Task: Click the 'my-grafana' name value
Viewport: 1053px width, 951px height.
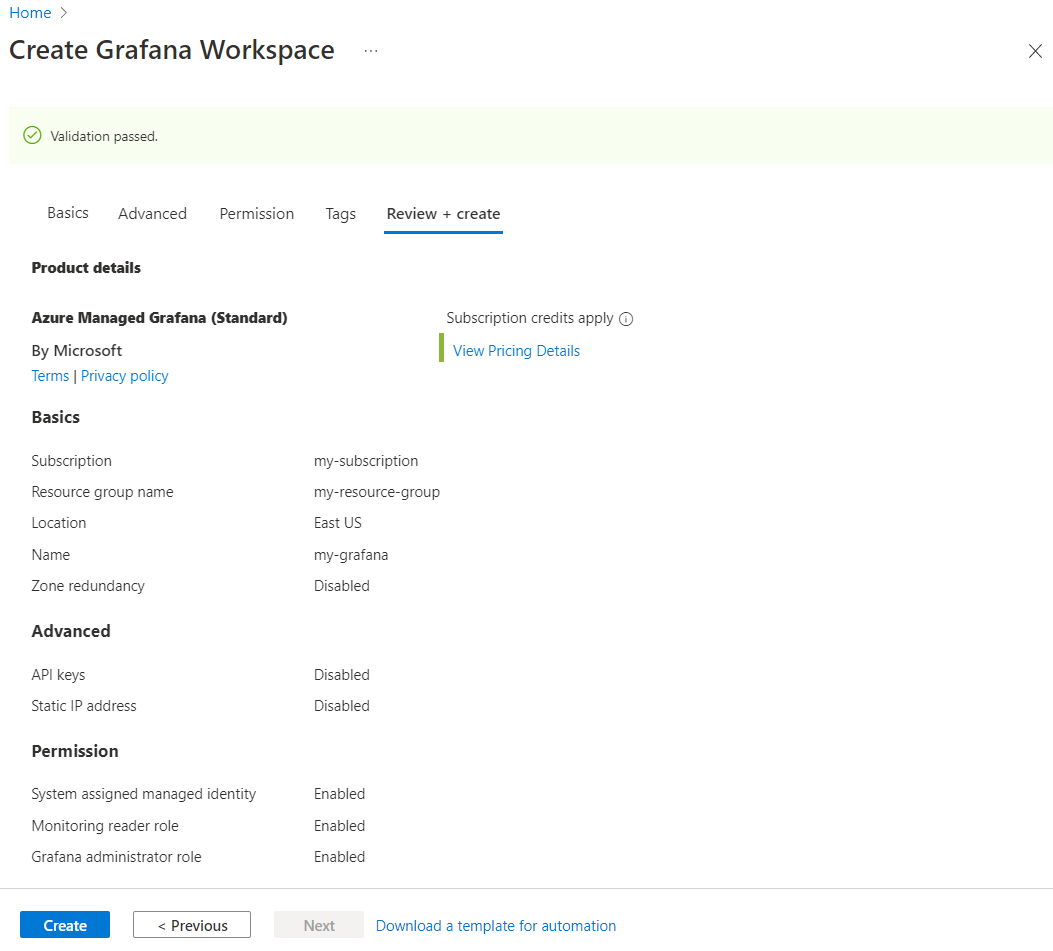Action: coord(351,555)
